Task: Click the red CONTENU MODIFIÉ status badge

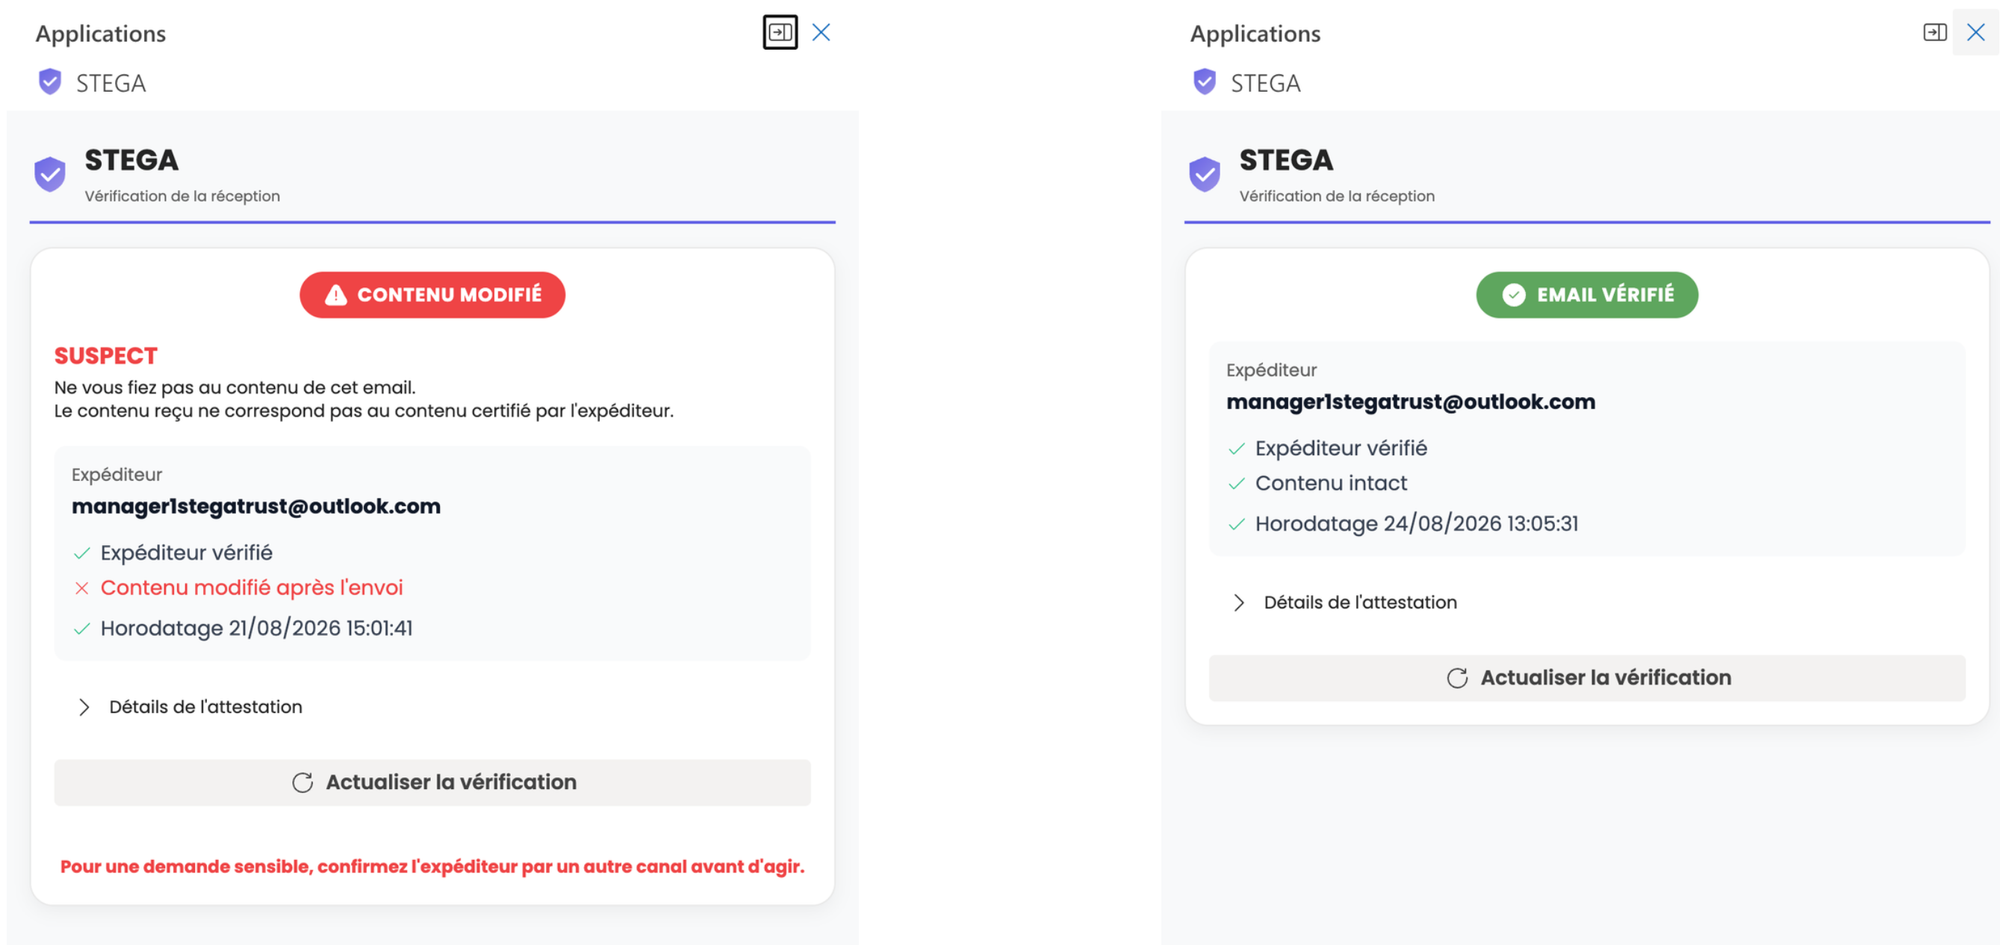Action: point(432,295)
